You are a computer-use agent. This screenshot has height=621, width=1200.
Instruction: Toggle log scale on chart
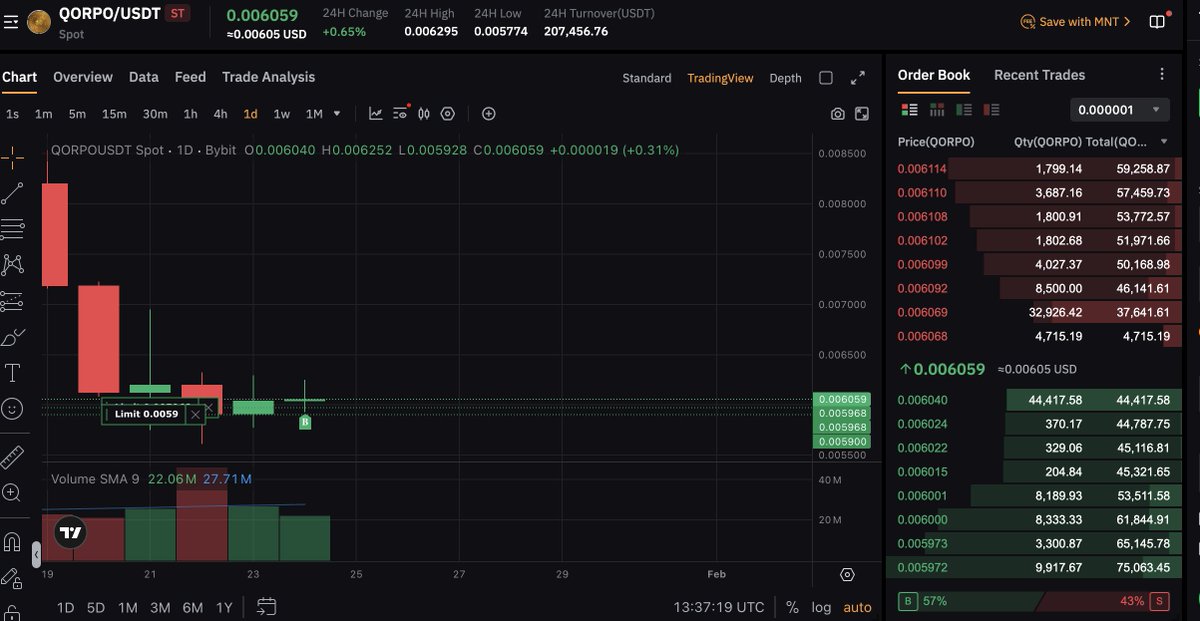(821, 607)
